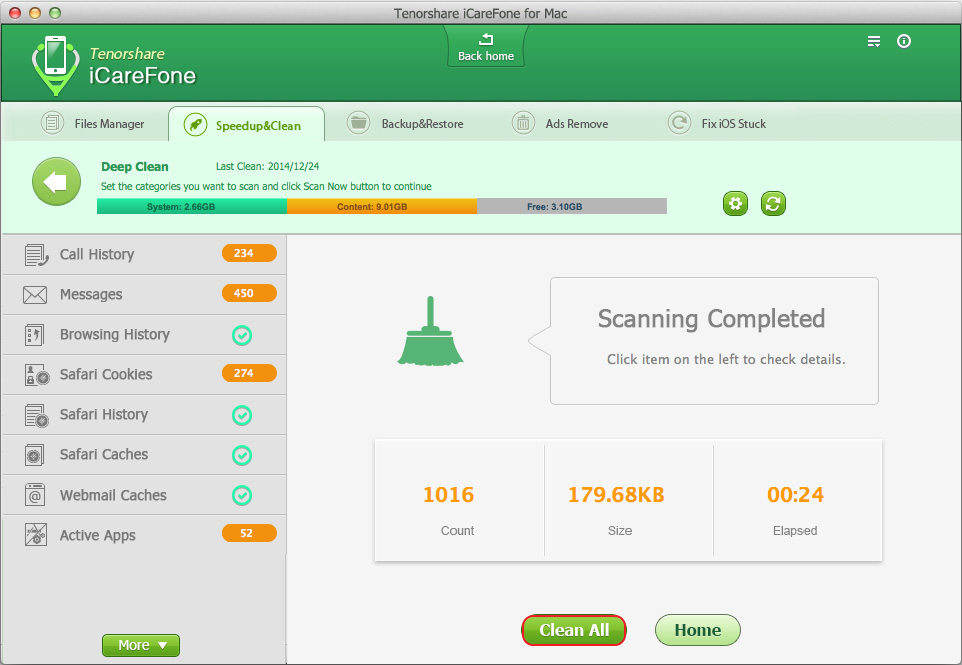Click the info circle icon in header
Image resolution: width=962 pixels, height=665 pixels.
coord(904,41)
